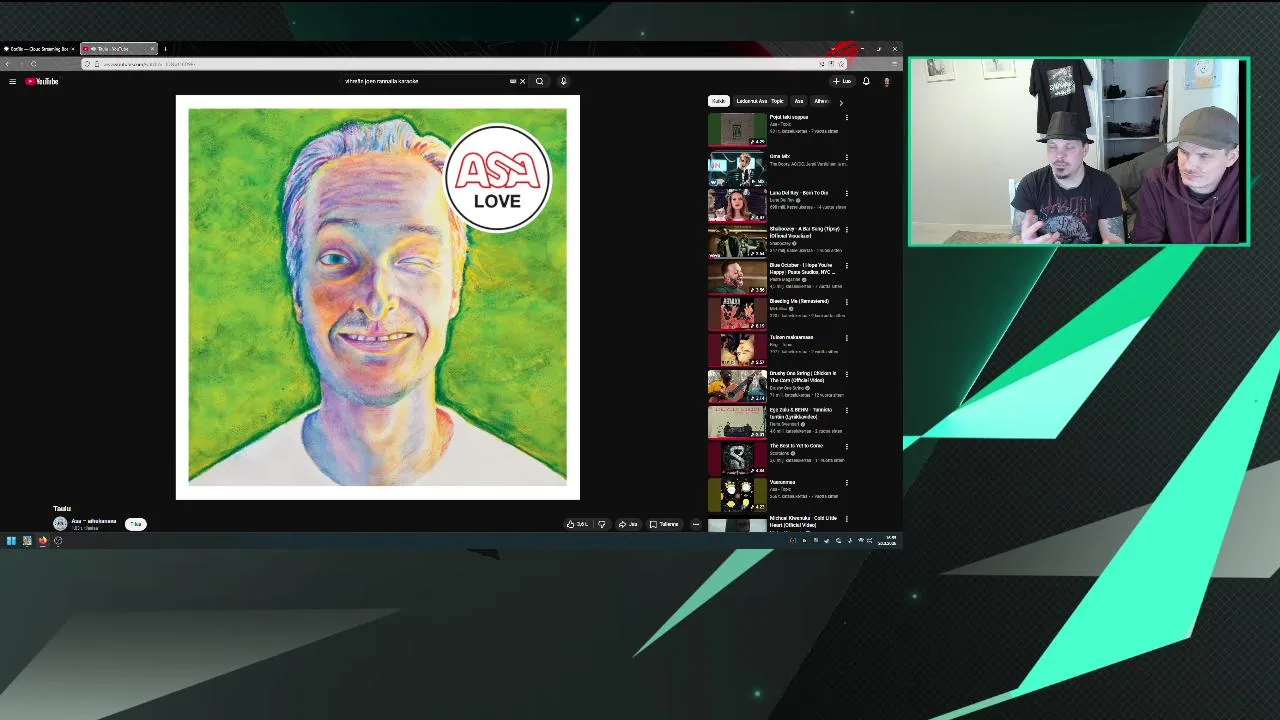Open the notifications bell
Screen dimensions: 1280x720
coord(866,81)
